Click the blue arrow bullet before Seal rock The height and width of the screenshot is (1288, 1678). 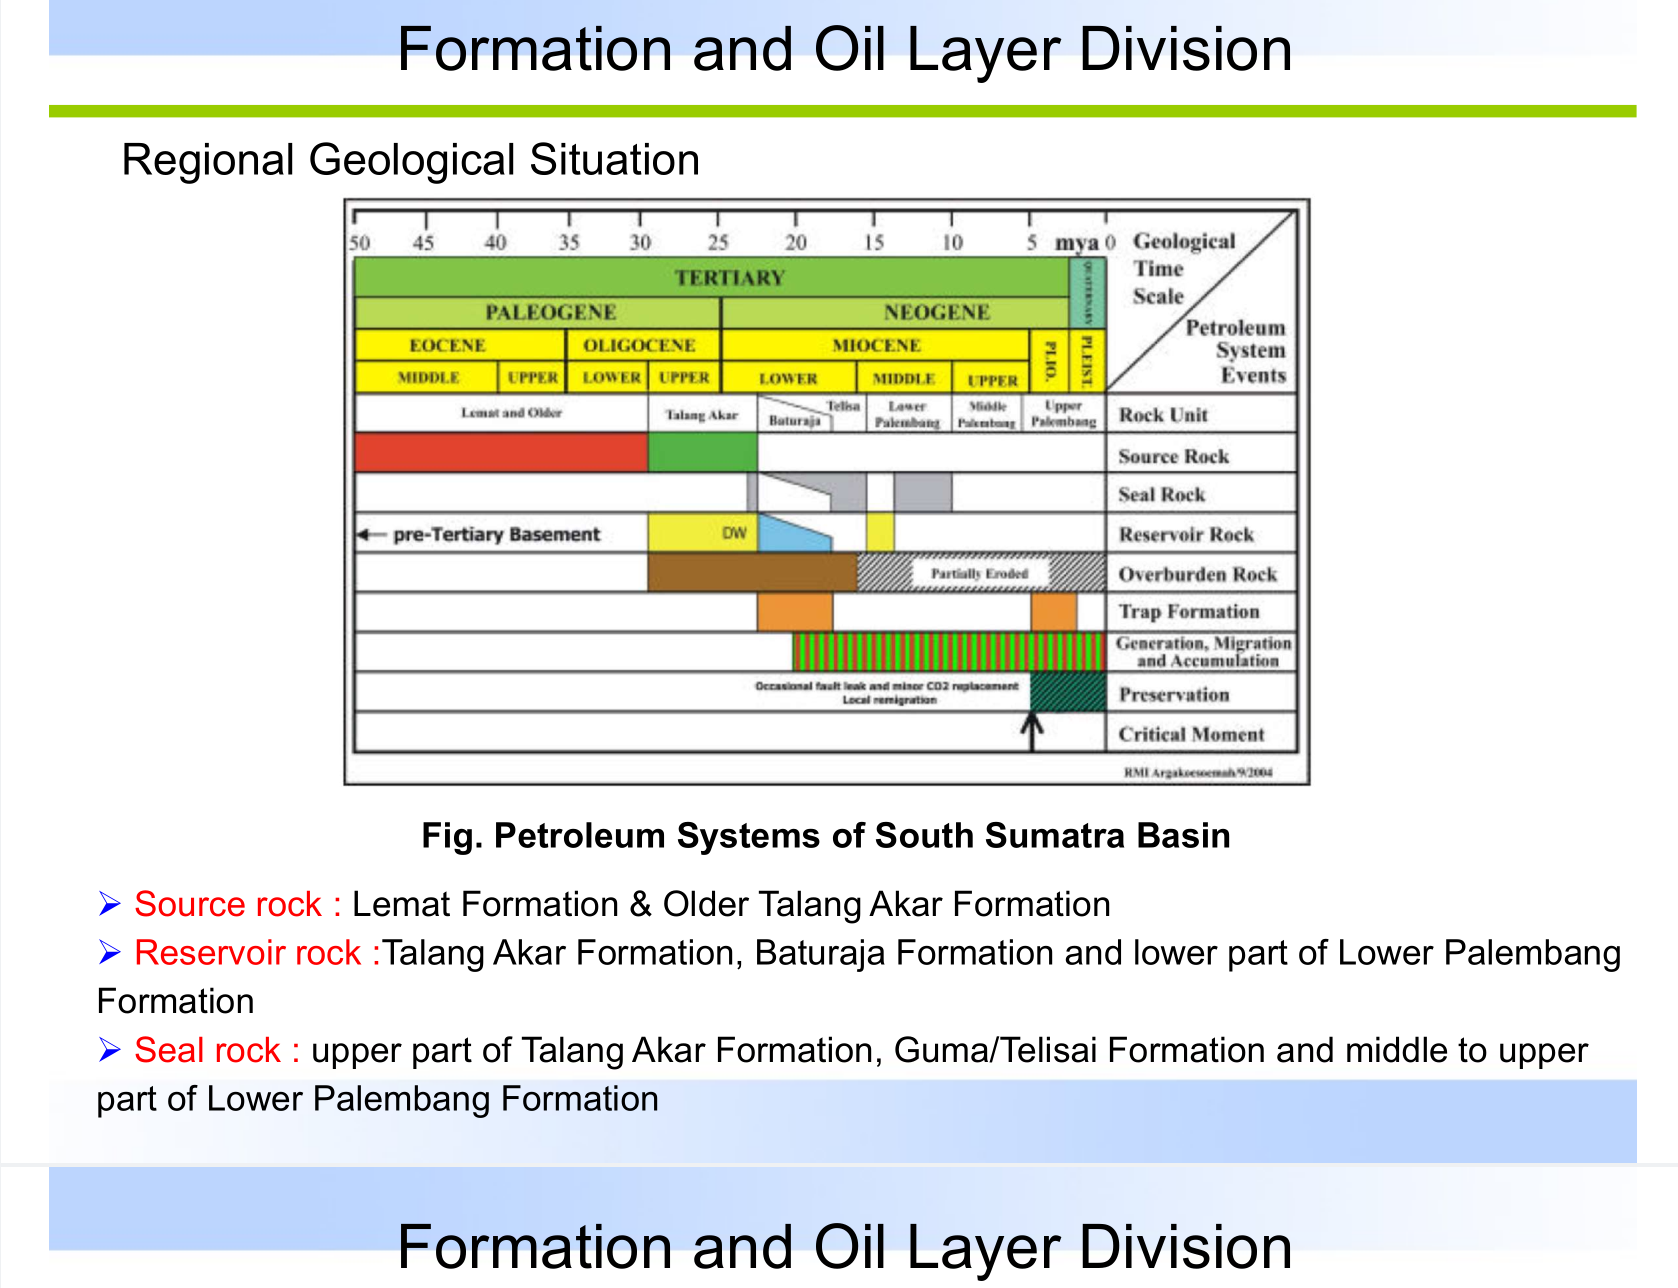click(109, 1051)
